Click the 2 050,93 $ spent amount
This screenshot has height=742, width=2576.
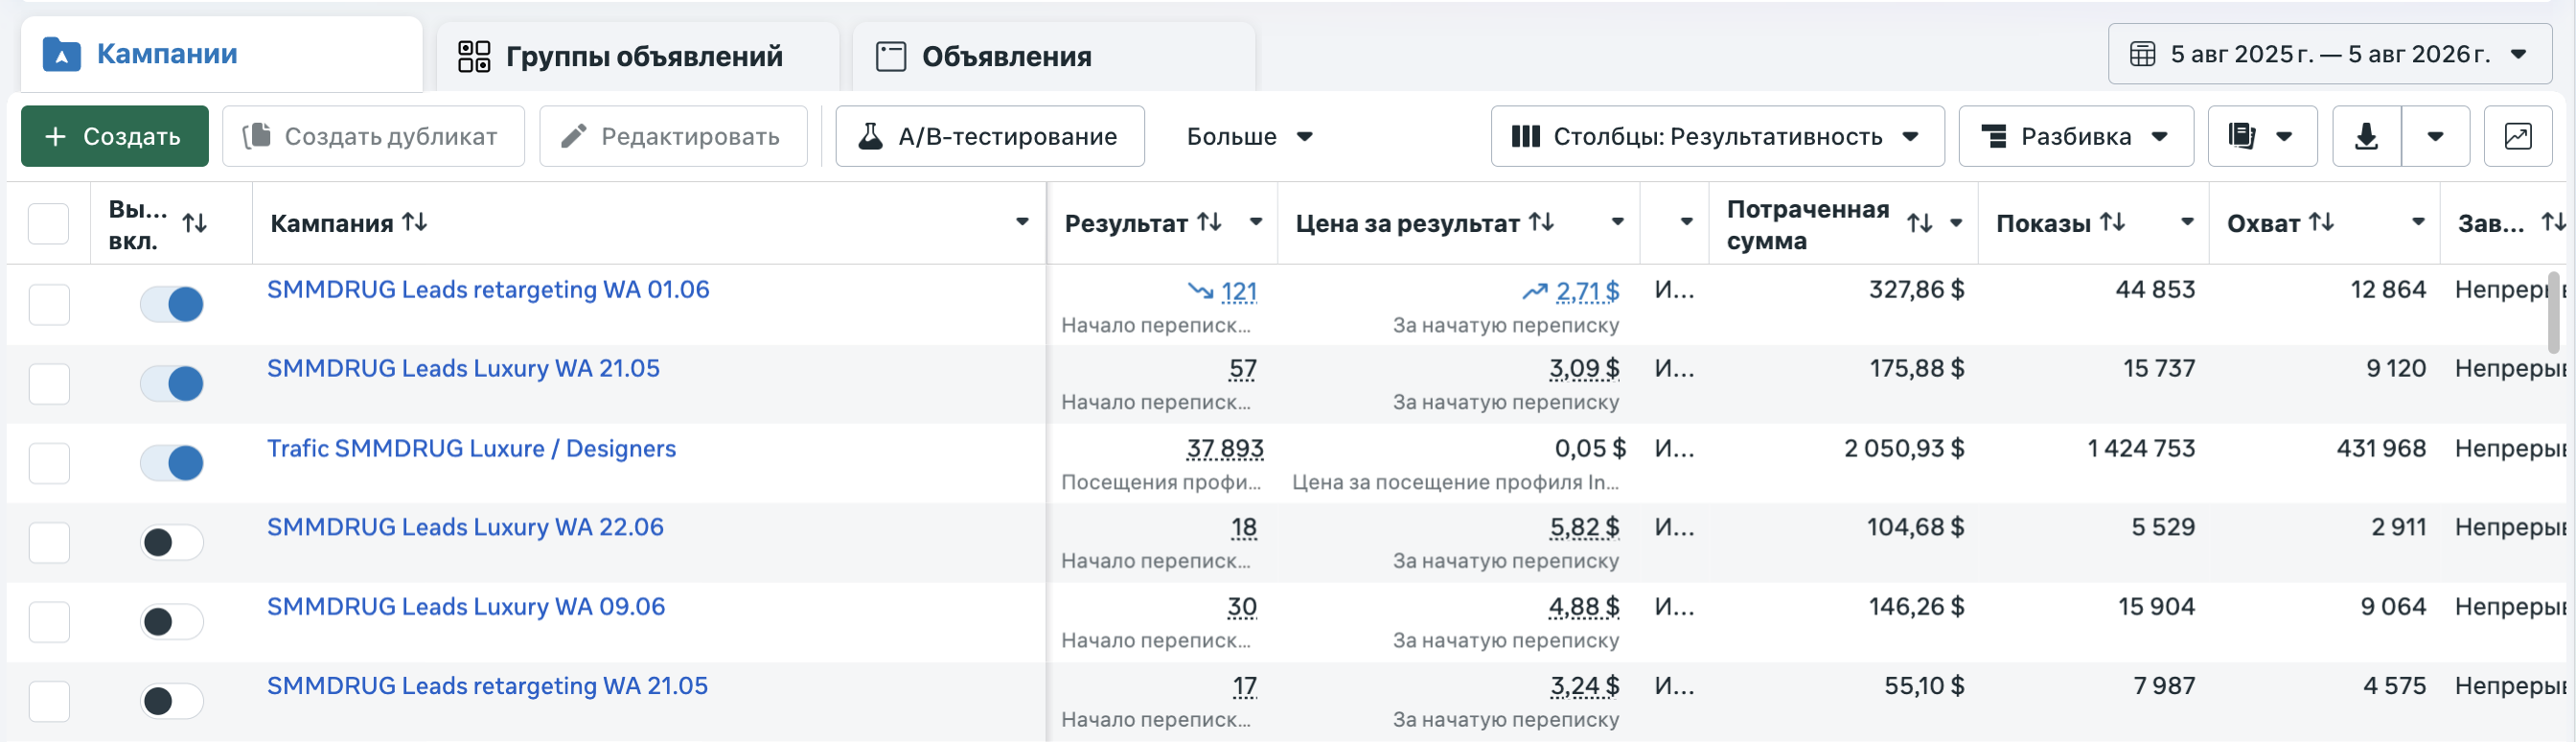[x=1904, y=448]
